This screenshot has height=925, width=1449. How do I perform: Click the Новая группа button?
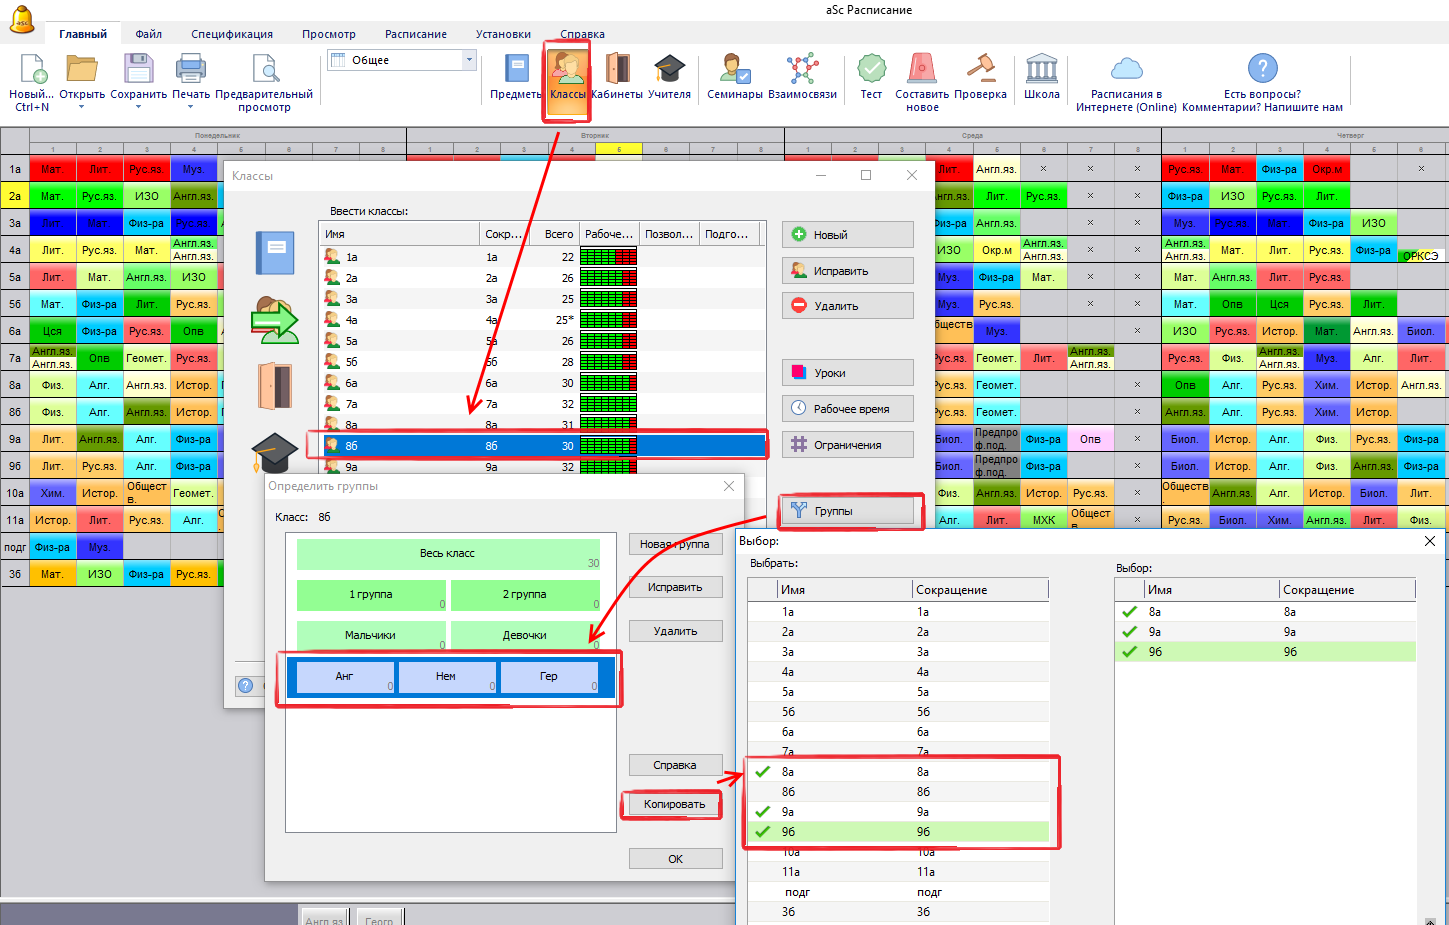tap(675, 544)
